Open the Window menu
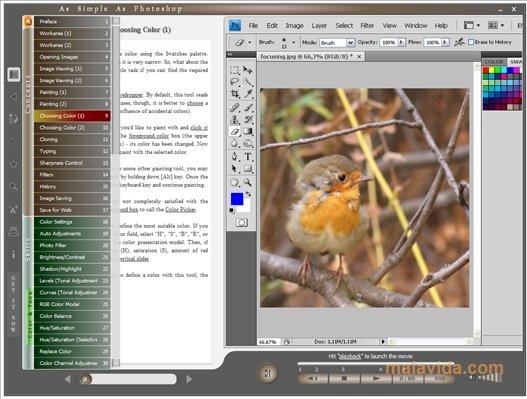Screen dimensions: 527x399 pos(415,26)
